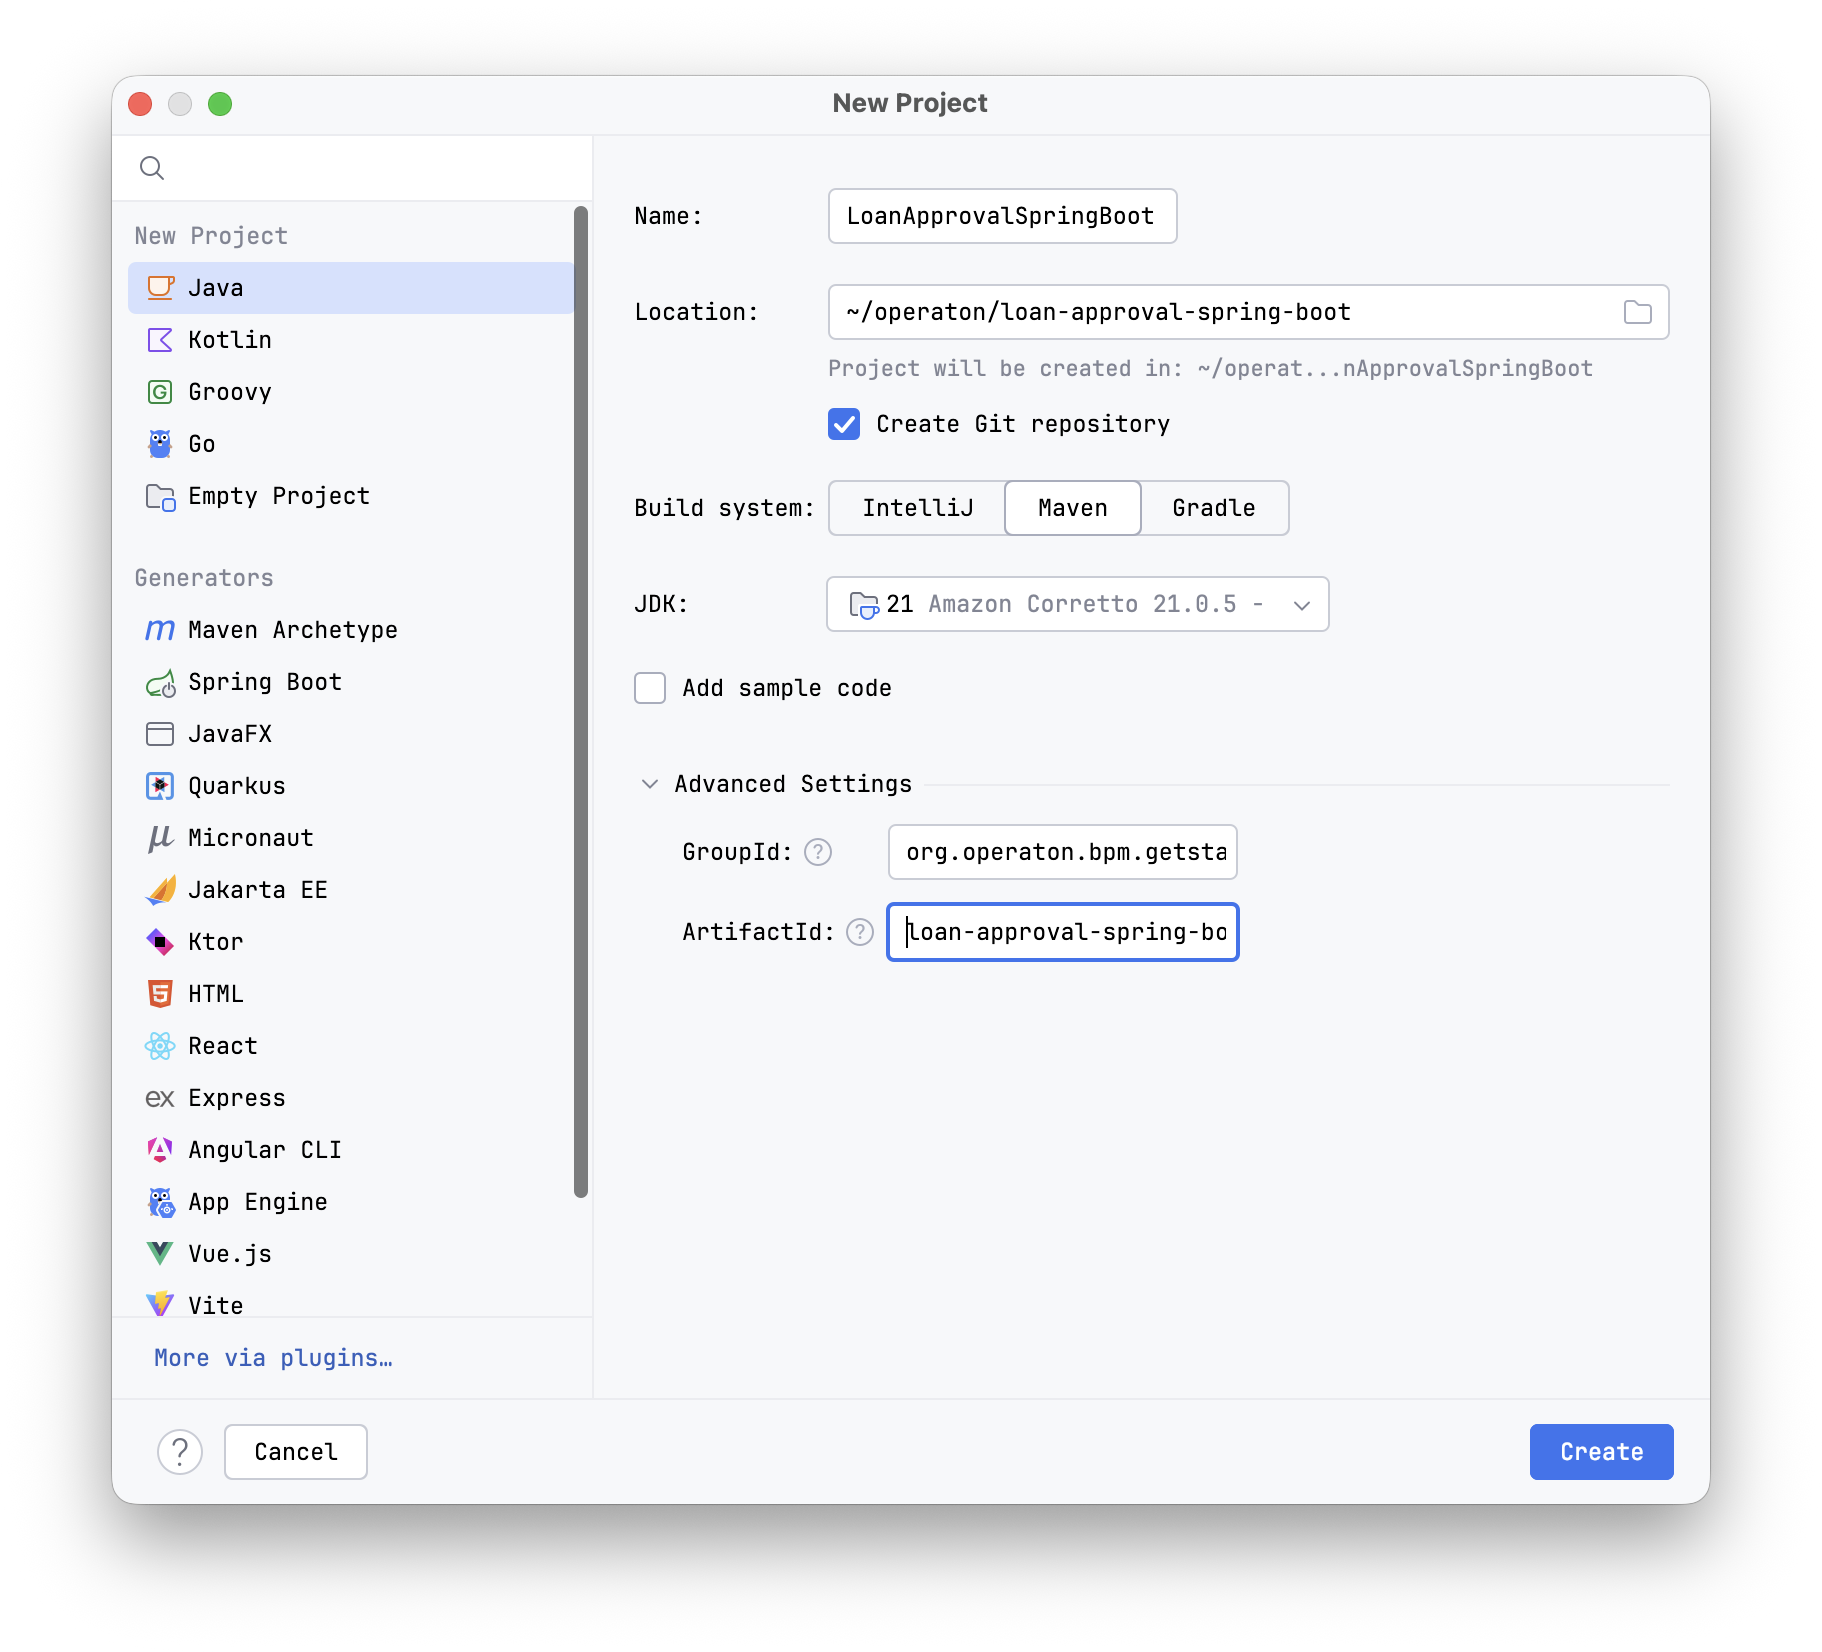Click the Java coffee cup icon
The height and width of the screenshot is (1652, 1822).
(x=160, y=288)
